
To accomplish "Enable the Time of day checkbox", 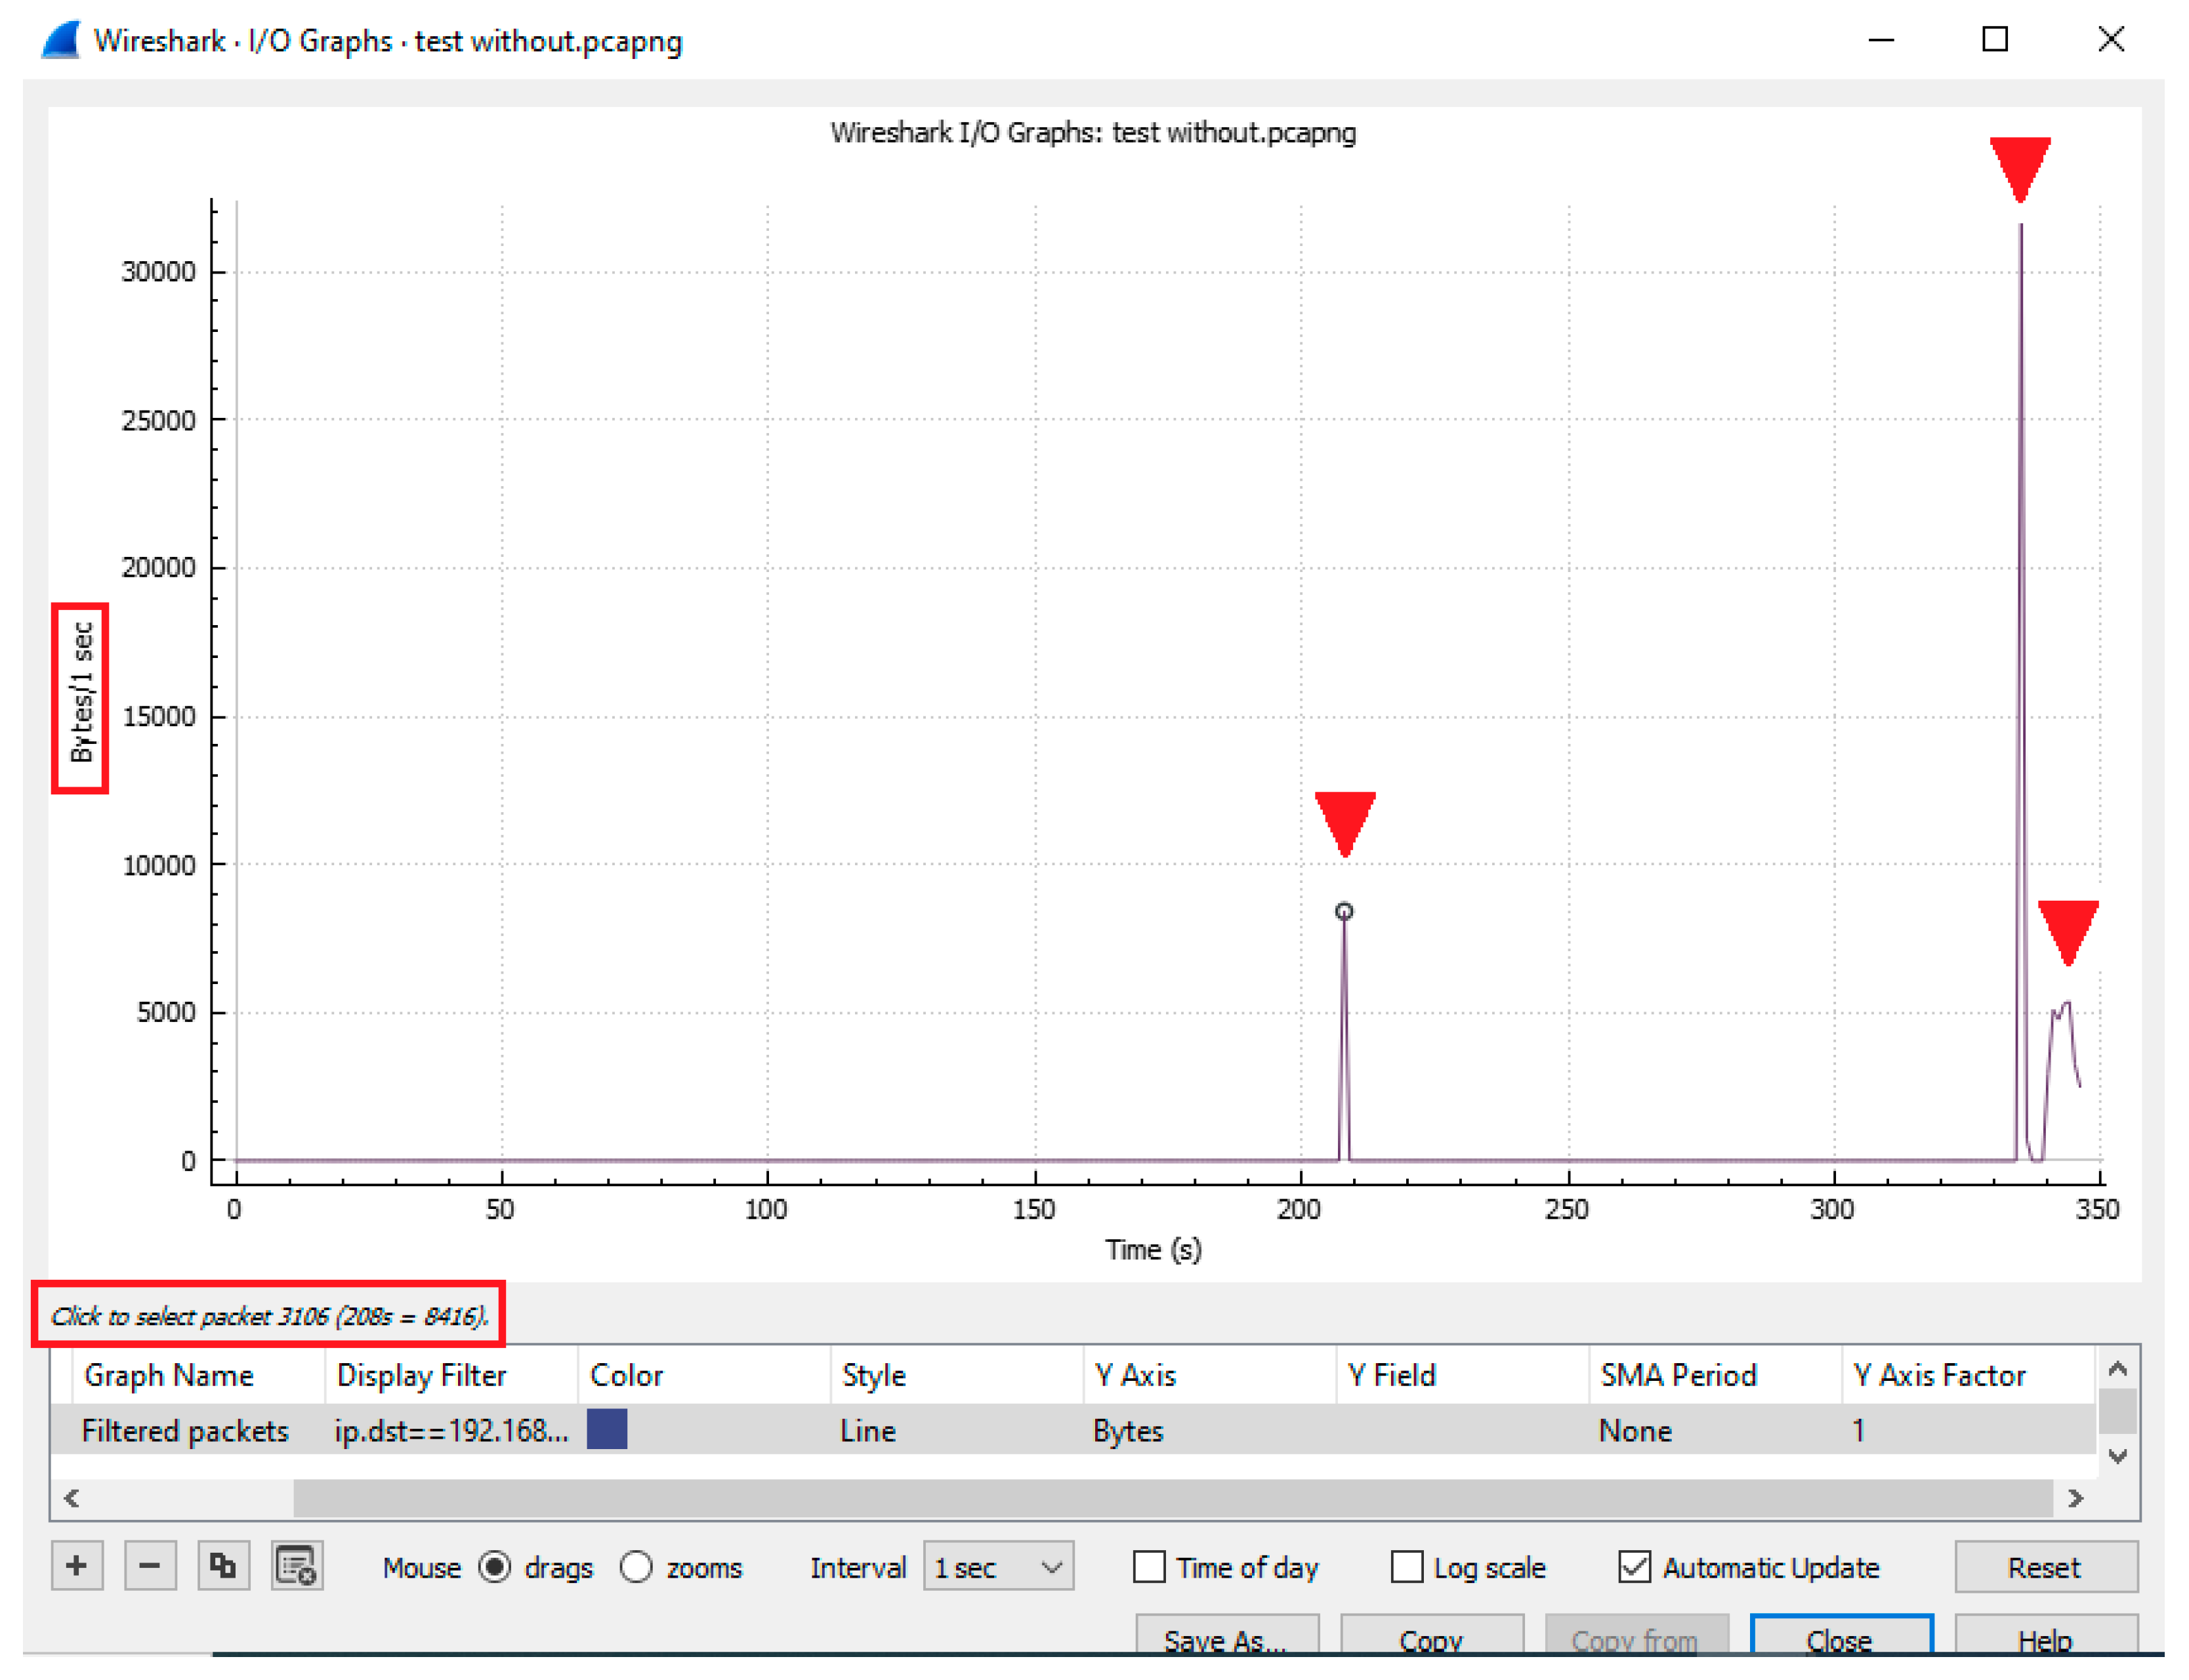I will pos(1149,1567).
